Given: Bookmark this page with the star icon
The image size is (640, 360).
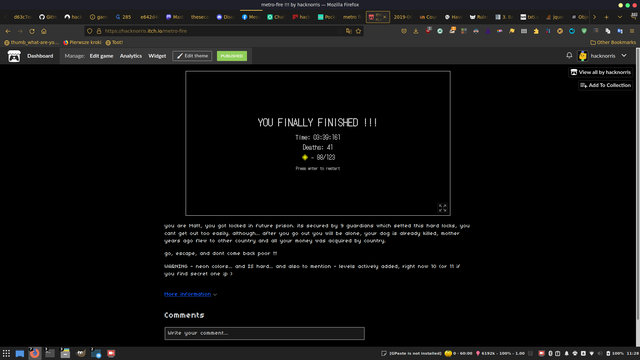Looking at the screenshot, I should click(x=358, y=31).
